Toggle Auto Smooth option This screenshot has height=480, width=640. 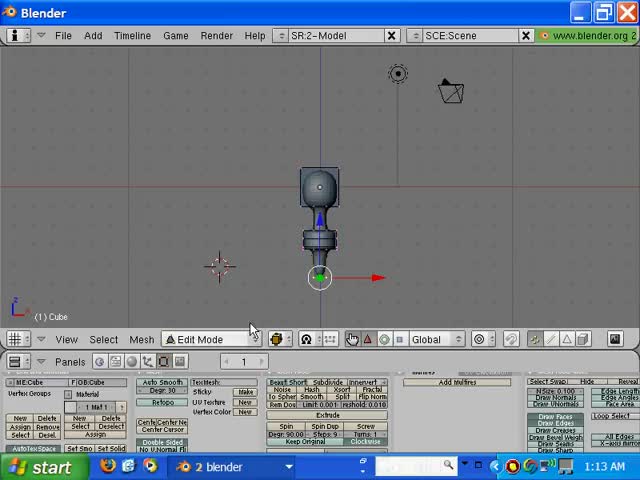tap(162, 382)
